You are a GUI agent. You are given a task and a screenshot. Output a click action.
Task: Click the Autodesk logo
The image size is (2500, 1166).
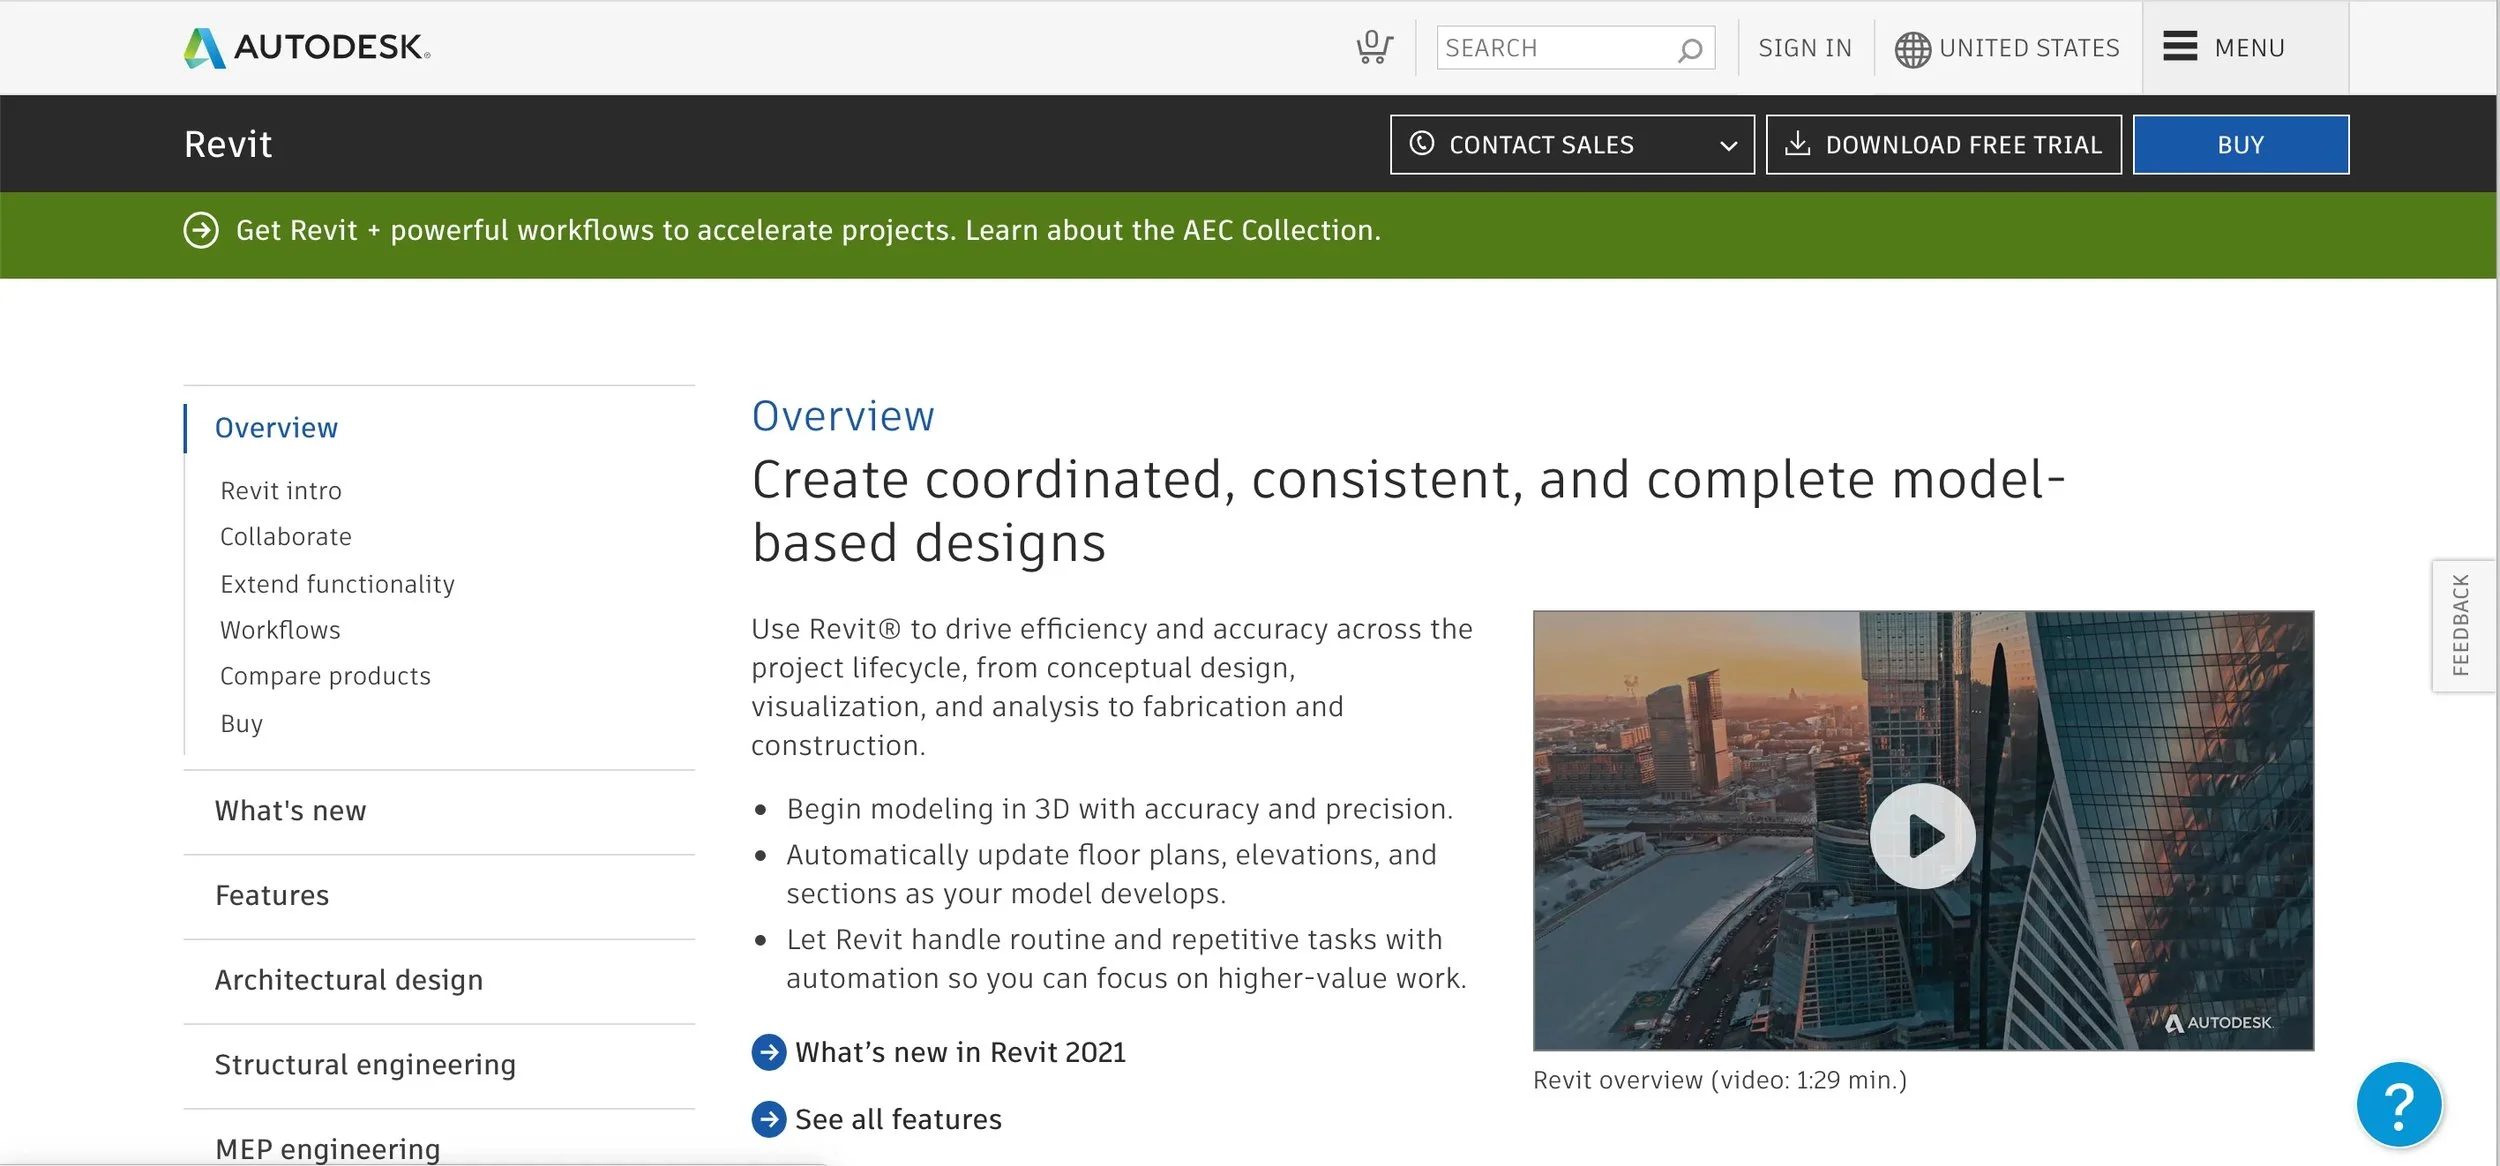coord(307,47)
